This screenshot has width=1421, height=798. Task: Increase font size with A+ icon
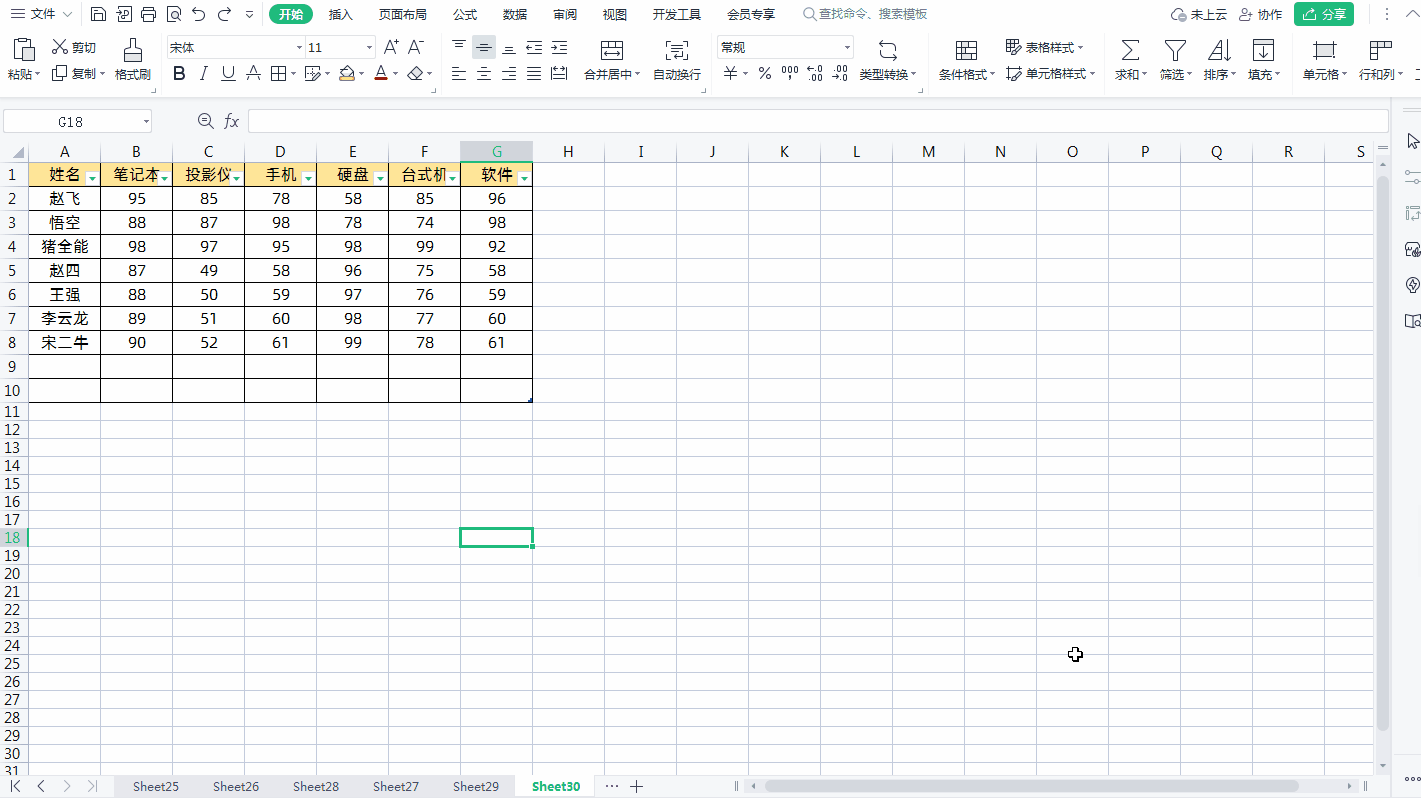pyautogui.click(x=392, y=47)
